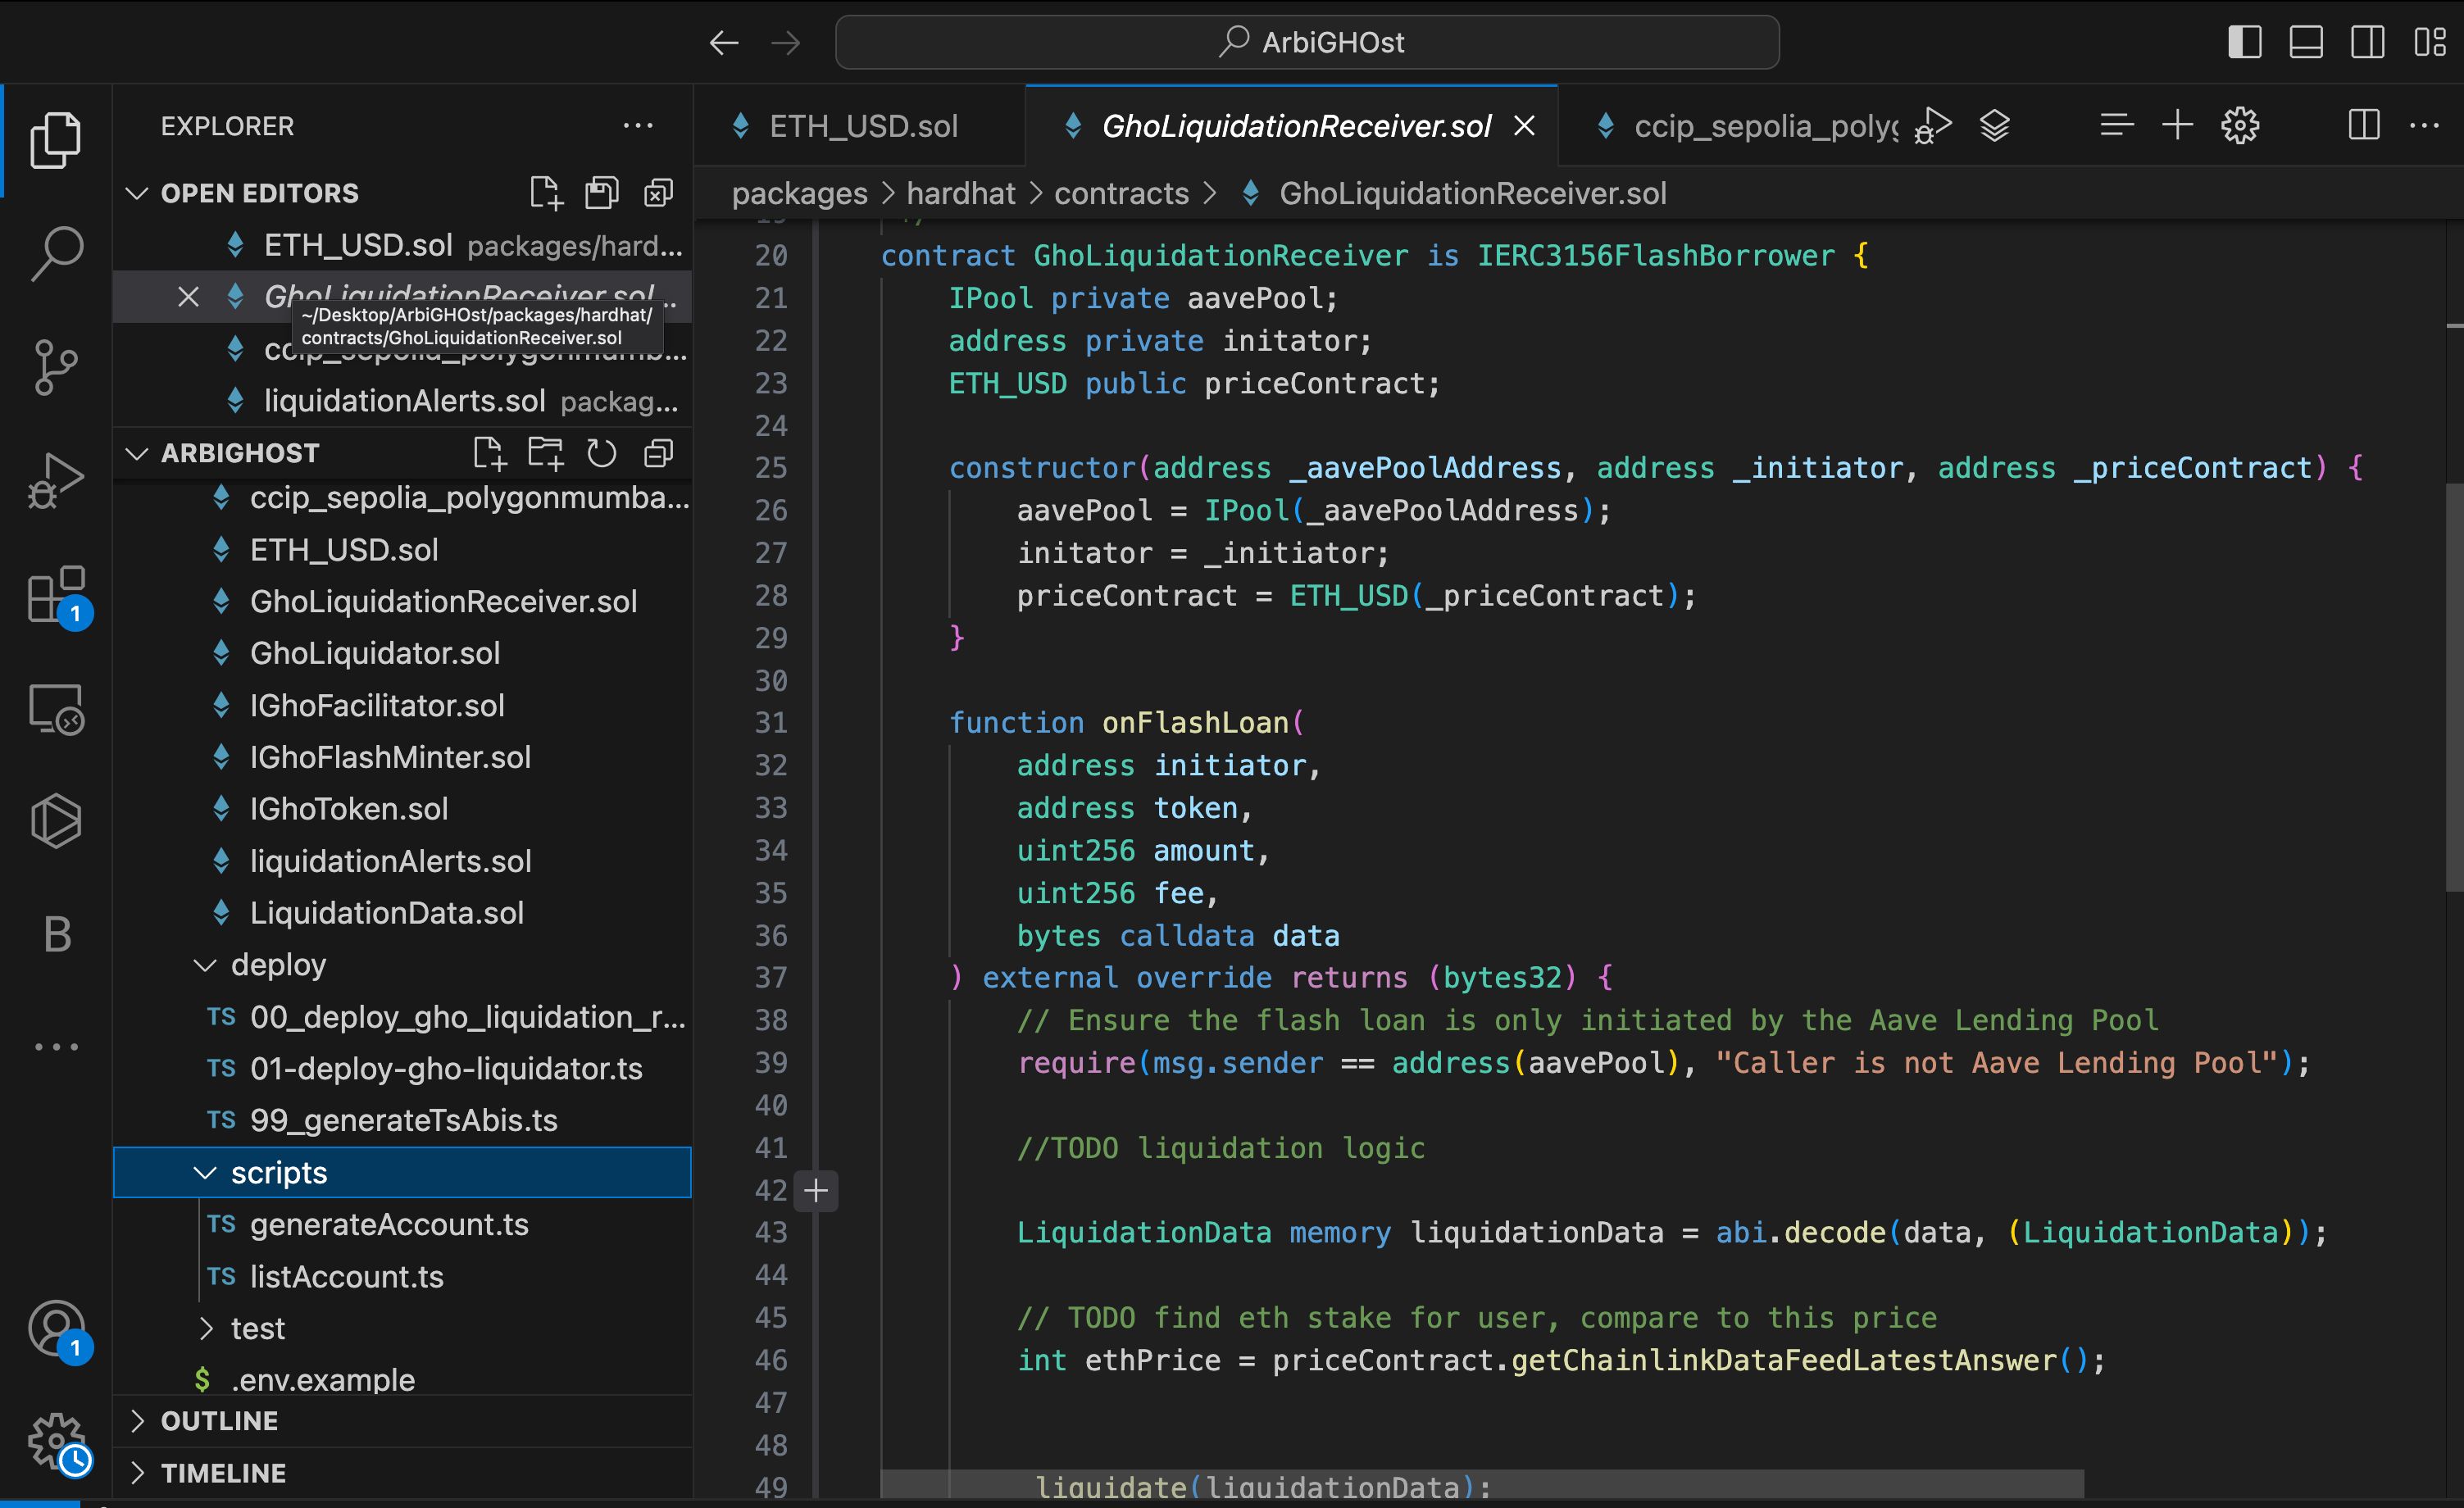Show additional views ellipsis in activity bar
This screenshot has height=1508, width=2464.
56,1047
